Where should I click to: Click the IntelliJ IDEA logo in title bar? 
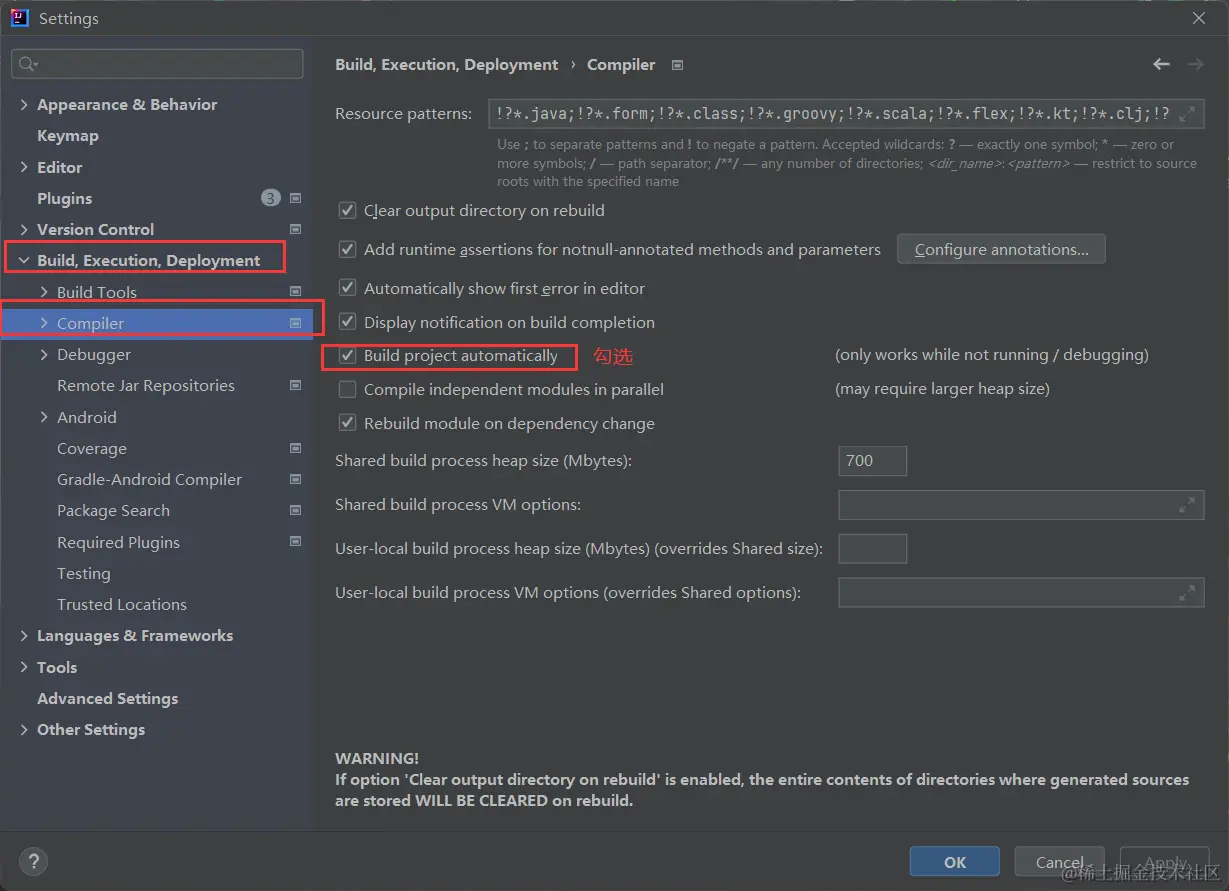pos(20,18)
